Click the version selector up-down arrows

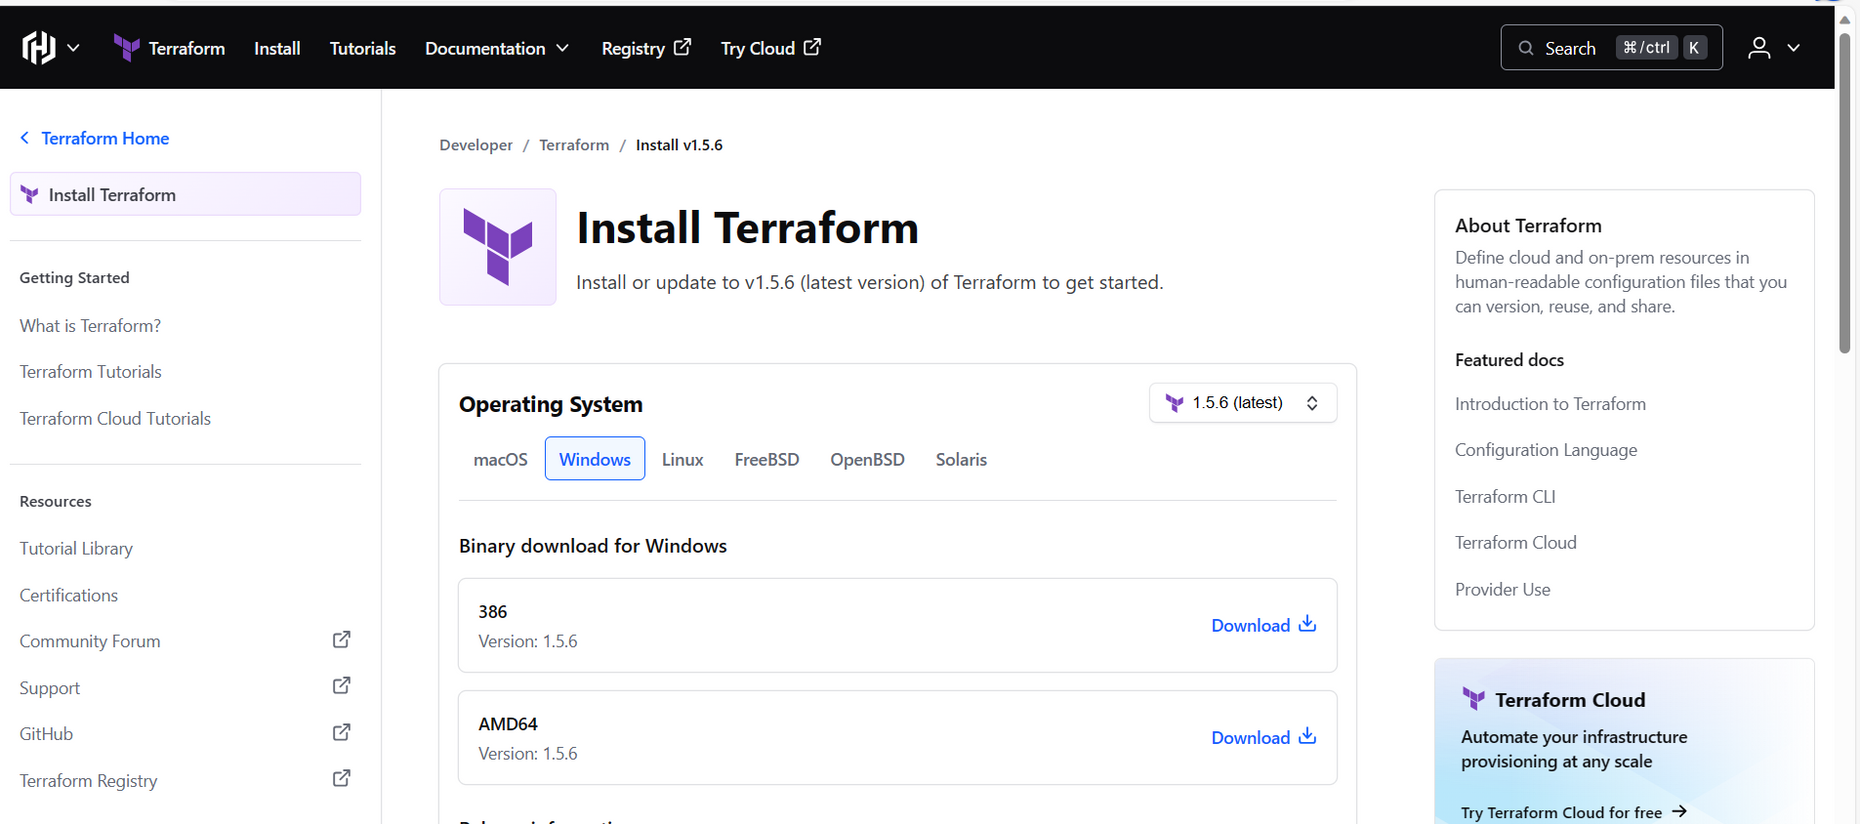[1312, 403]
